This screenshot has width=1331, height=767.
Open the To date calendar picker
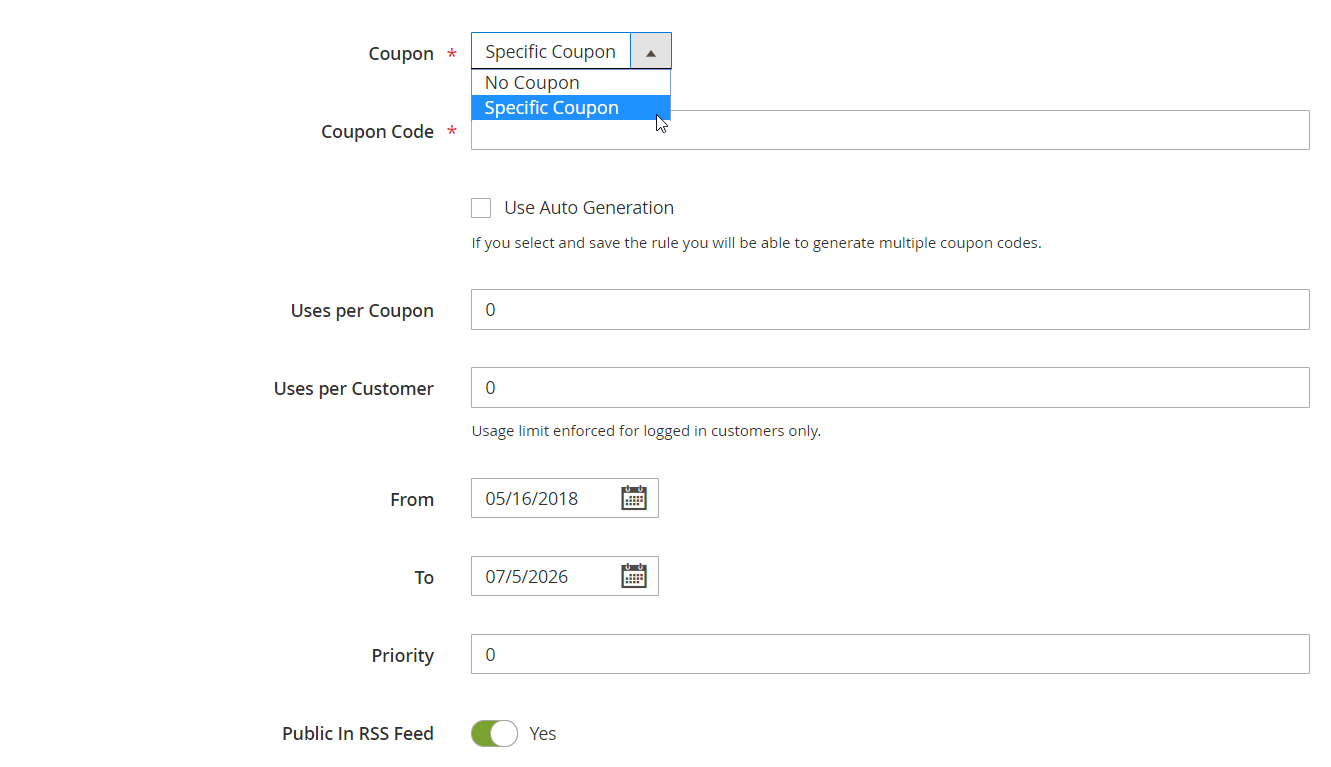[634, 576]
